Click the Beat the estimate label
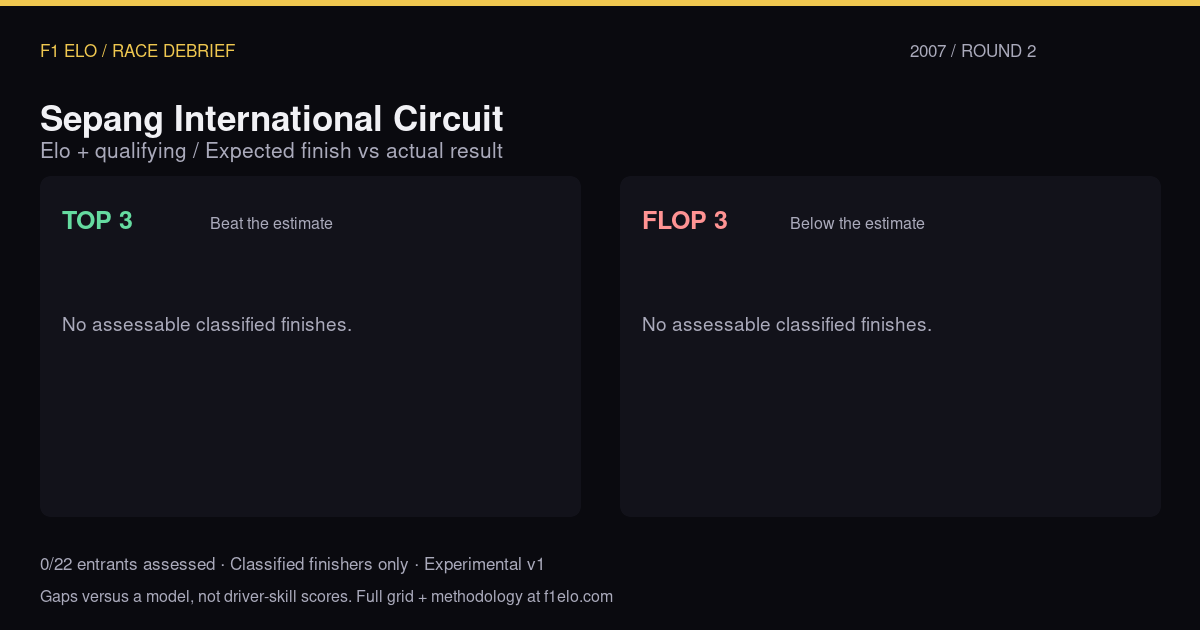The width and height of the screenshot is (1200, 630). (x=271, y=224)
